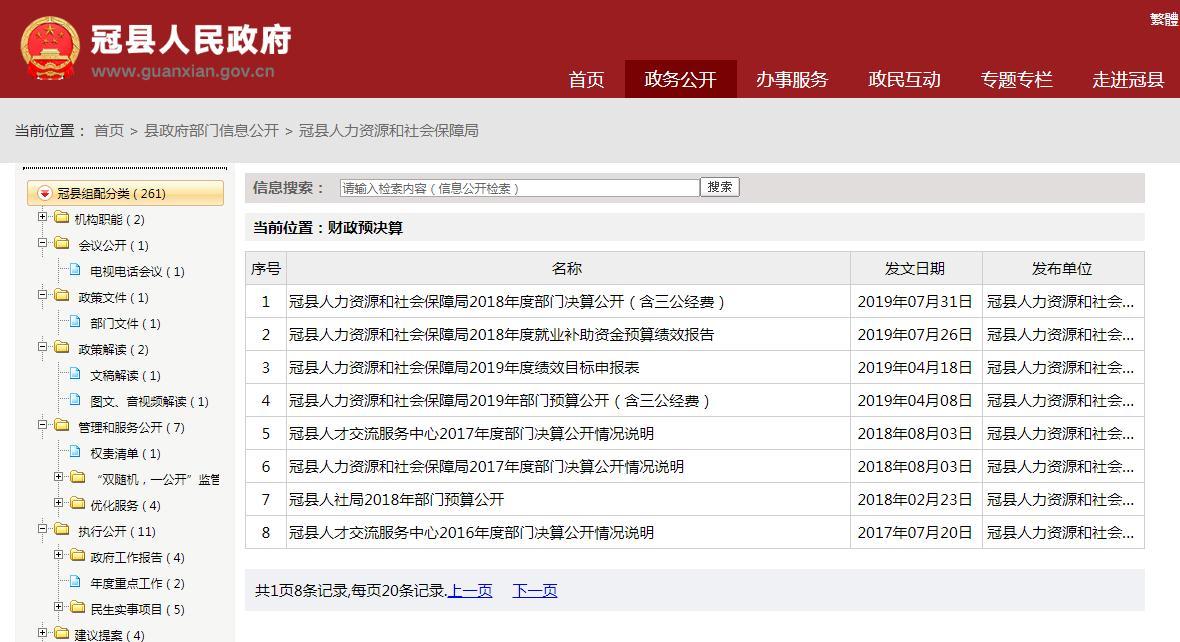Screen dimensions: 1180x642
Task: Click the 发布单位 column header
Action: coord(1062,269)
